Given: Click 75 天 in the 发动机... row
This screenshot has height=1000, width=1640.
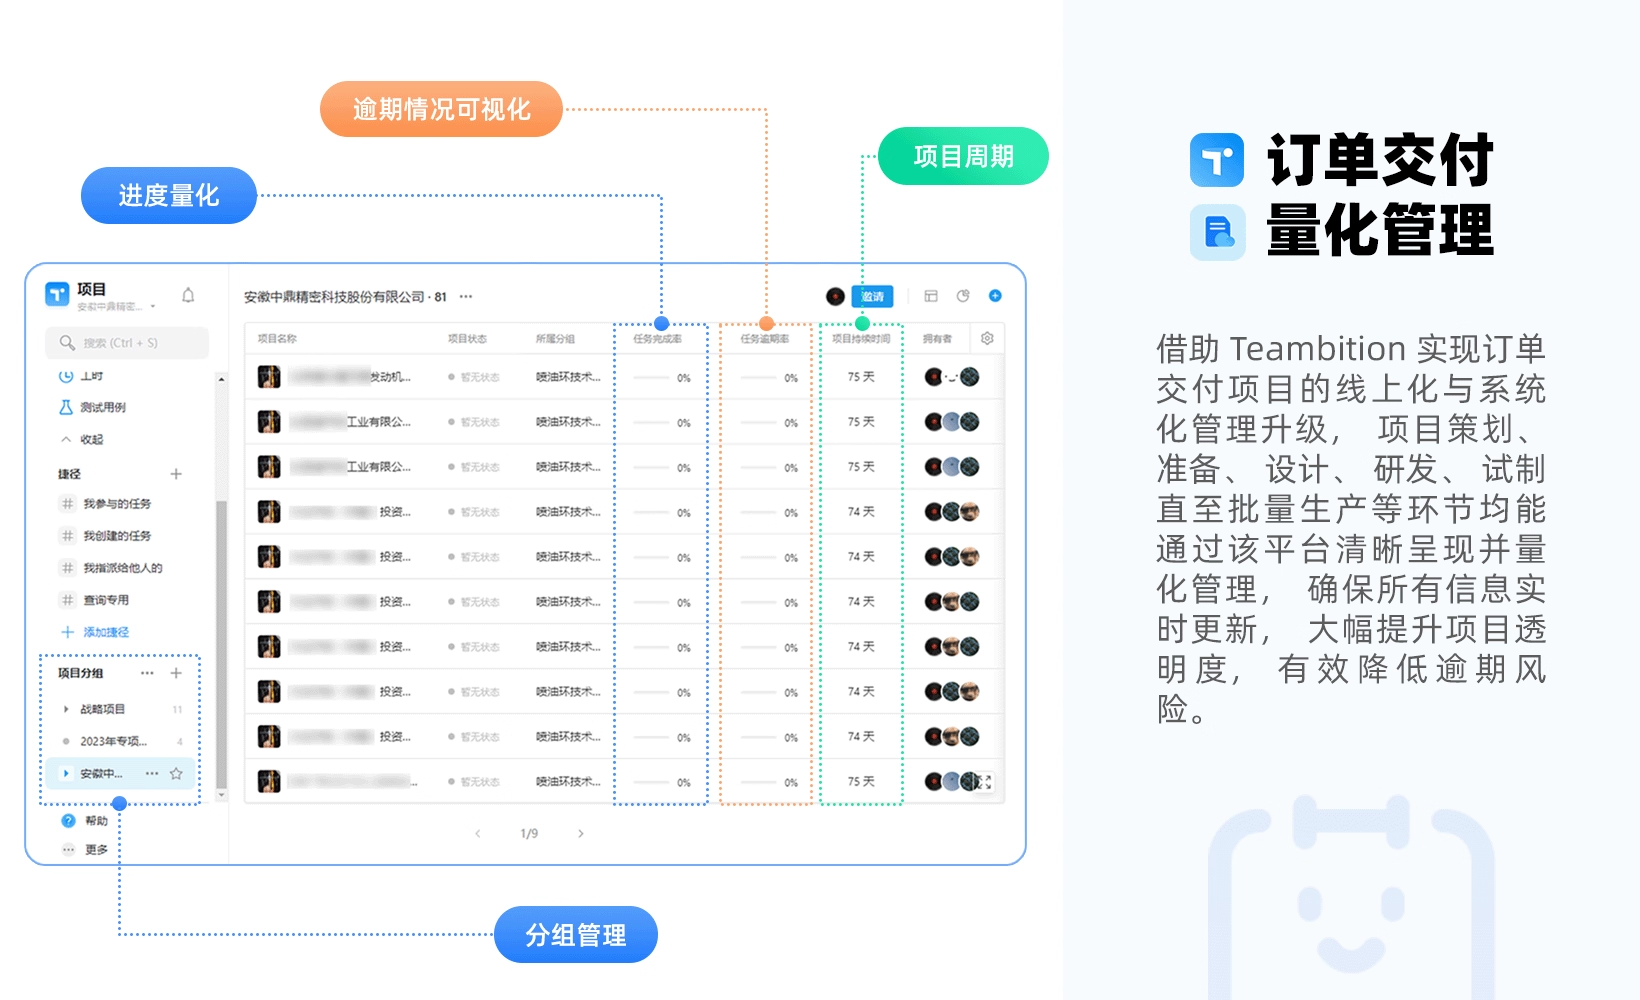Looking at the screenshot, I should (x=861, y=377).
